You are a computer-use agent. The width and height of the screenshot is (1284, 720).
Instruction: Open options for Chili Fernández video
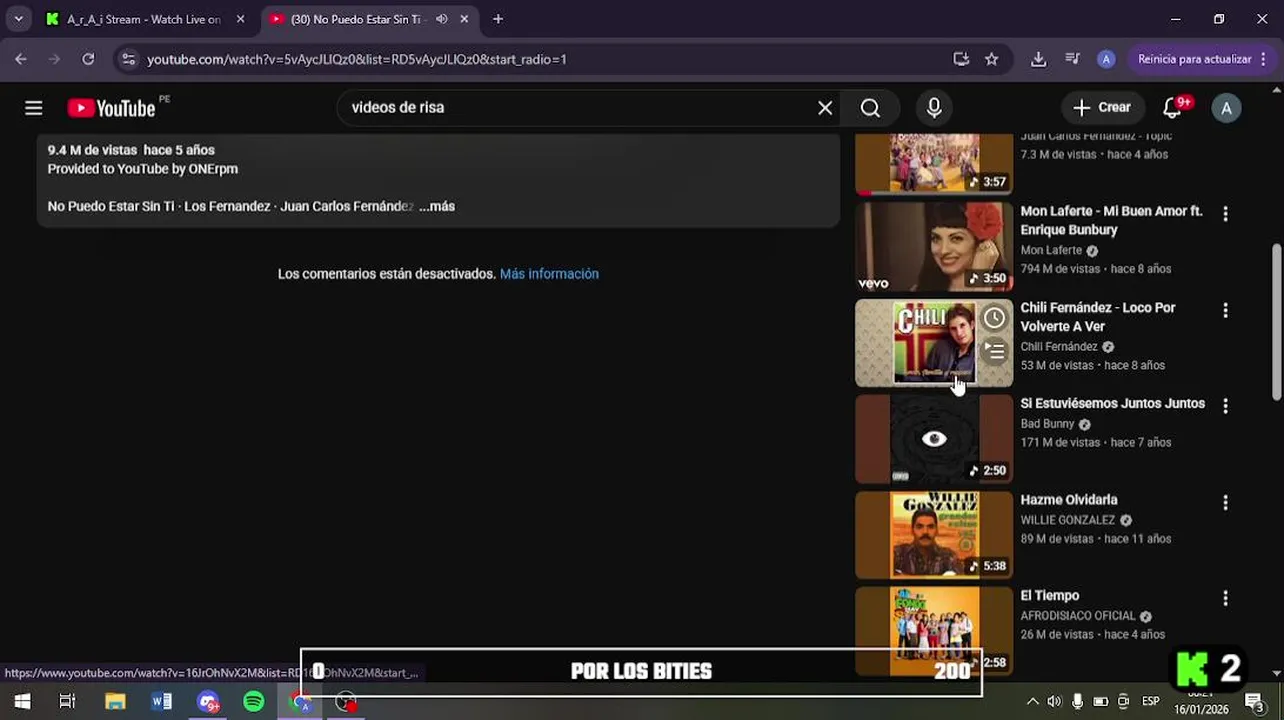pyautogui.click(x=1225, y=310)
